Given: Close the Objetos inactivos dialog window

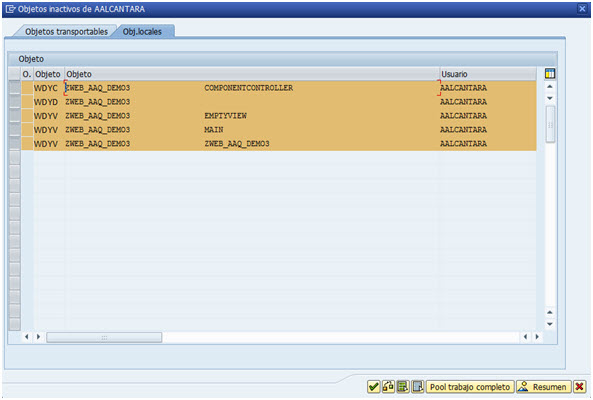Looking at the screenshot, I should [582, 9].
